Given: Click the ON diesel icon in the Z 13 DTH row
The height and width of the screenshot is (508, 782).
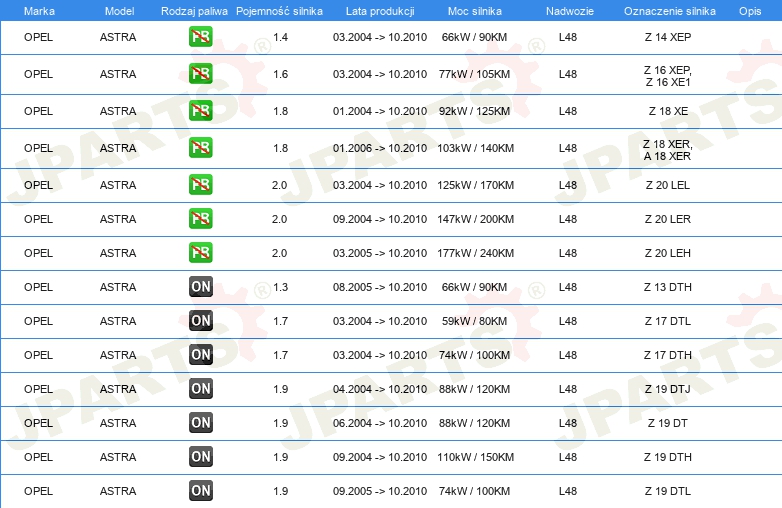Looking at the screenshot, I should click(x=200, y=287).
